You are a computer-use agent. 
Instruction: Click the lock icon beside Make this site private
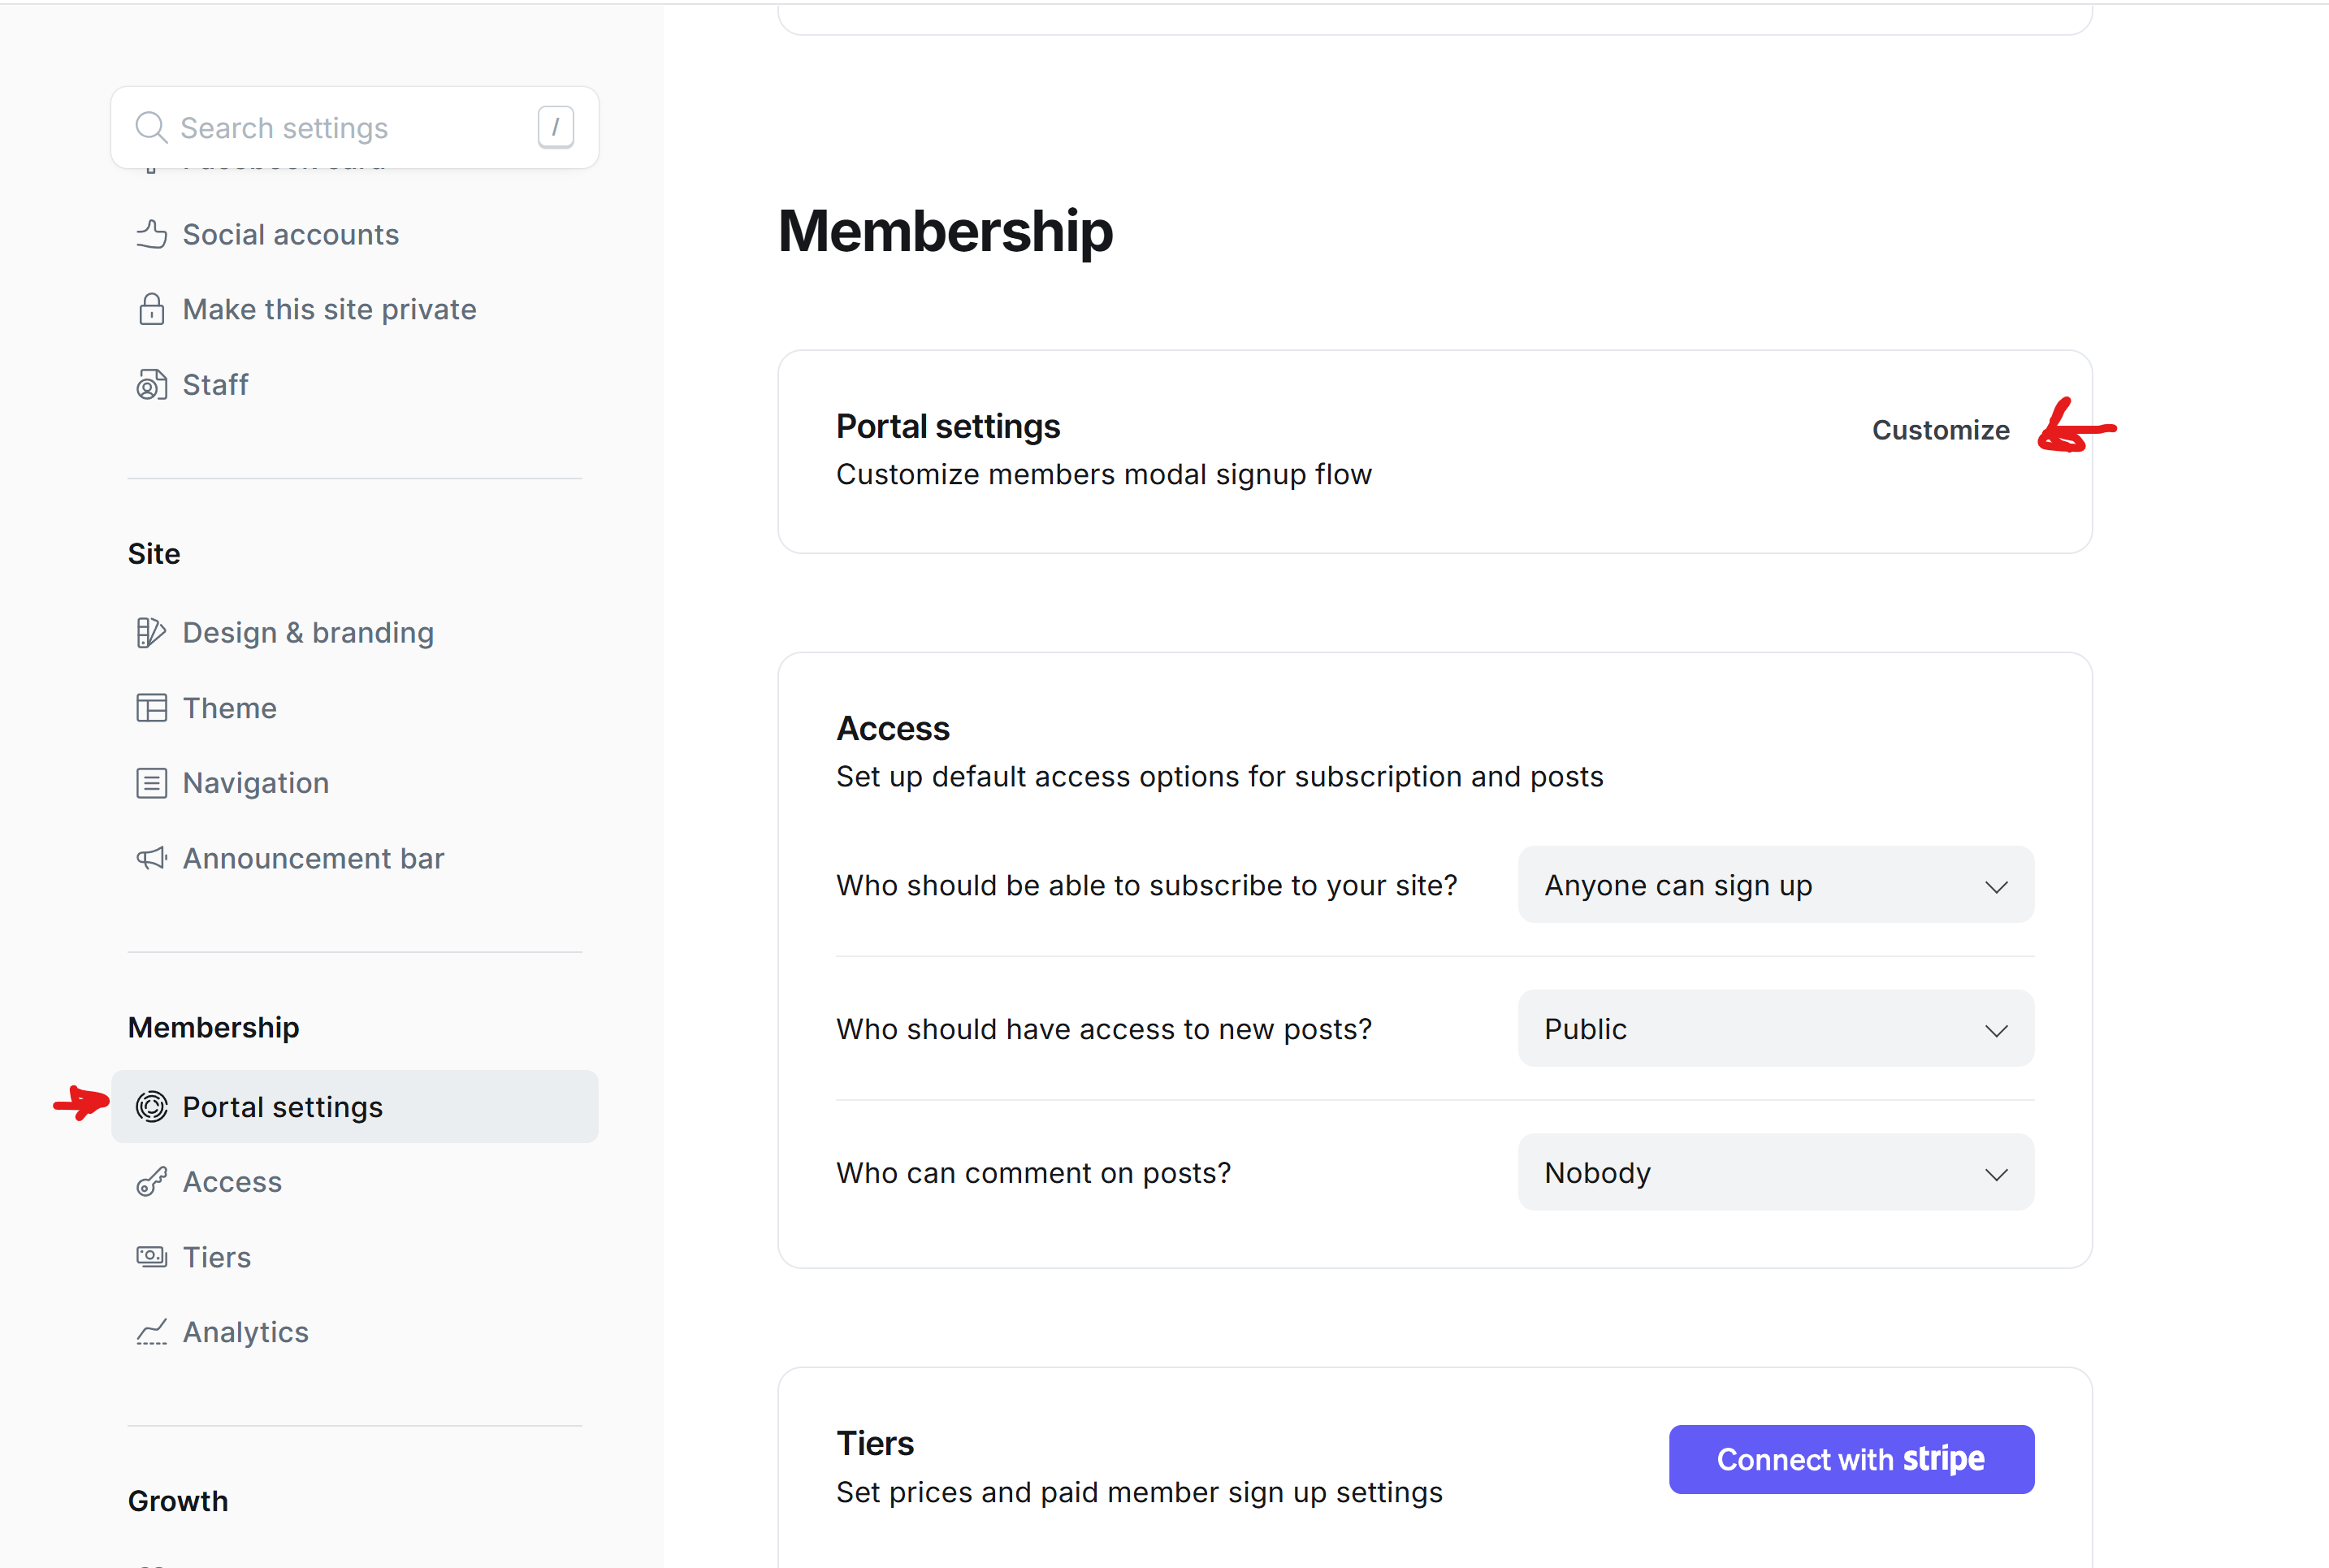(151, 309)
